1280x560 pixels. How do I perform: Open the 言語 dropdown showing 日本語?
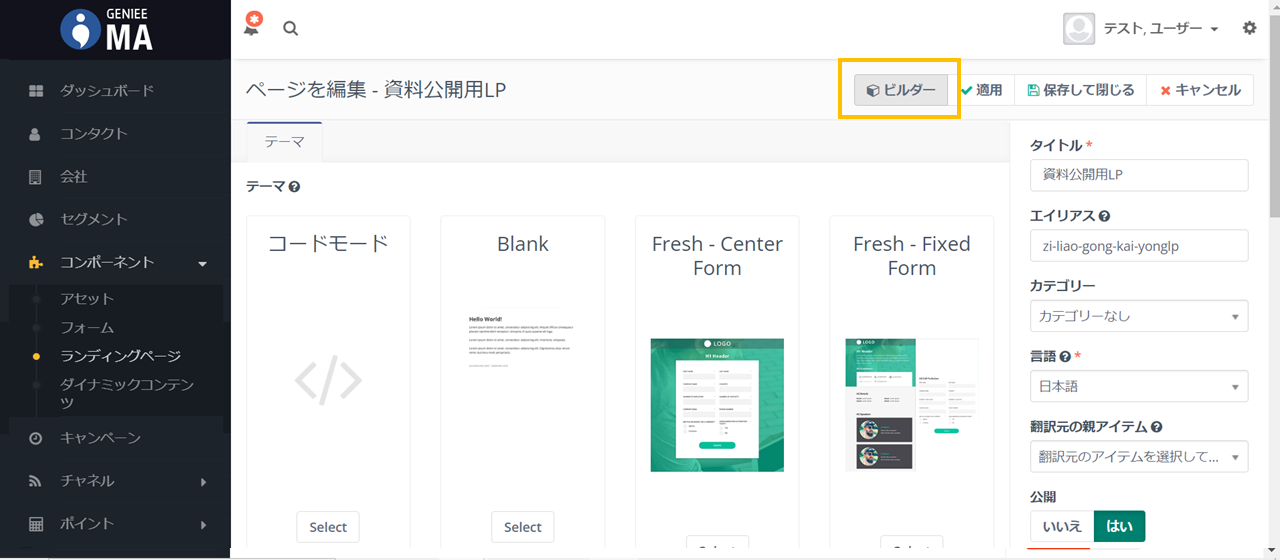coord(1138,386)
